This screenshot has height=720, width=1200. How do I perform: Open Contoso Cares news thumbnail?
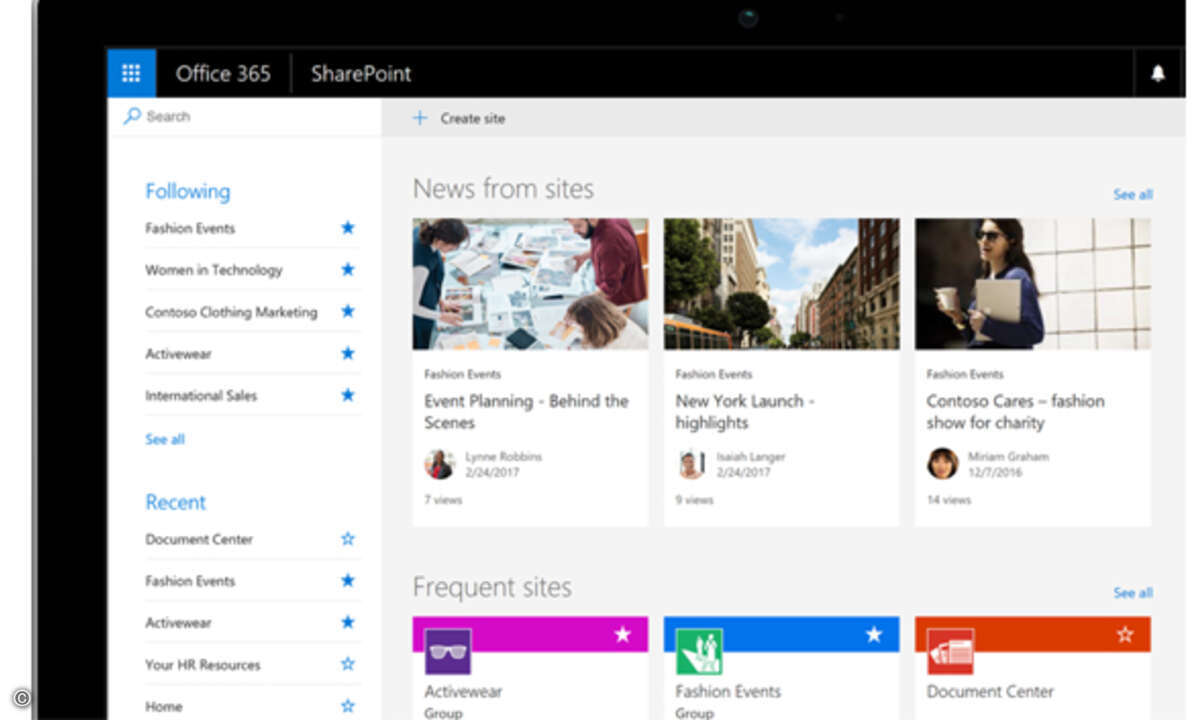(x=1032, y=284)
